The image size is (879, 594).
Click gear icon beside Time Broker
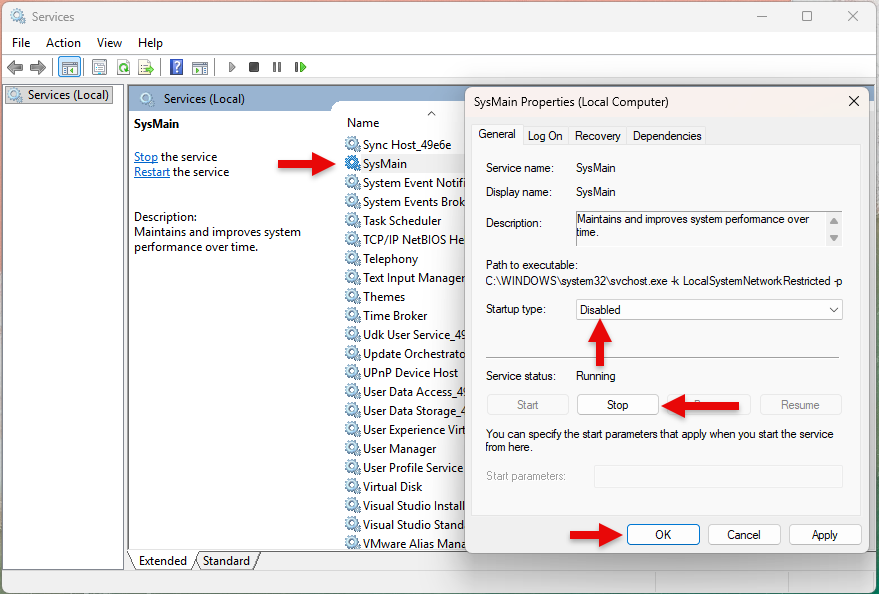353,315
